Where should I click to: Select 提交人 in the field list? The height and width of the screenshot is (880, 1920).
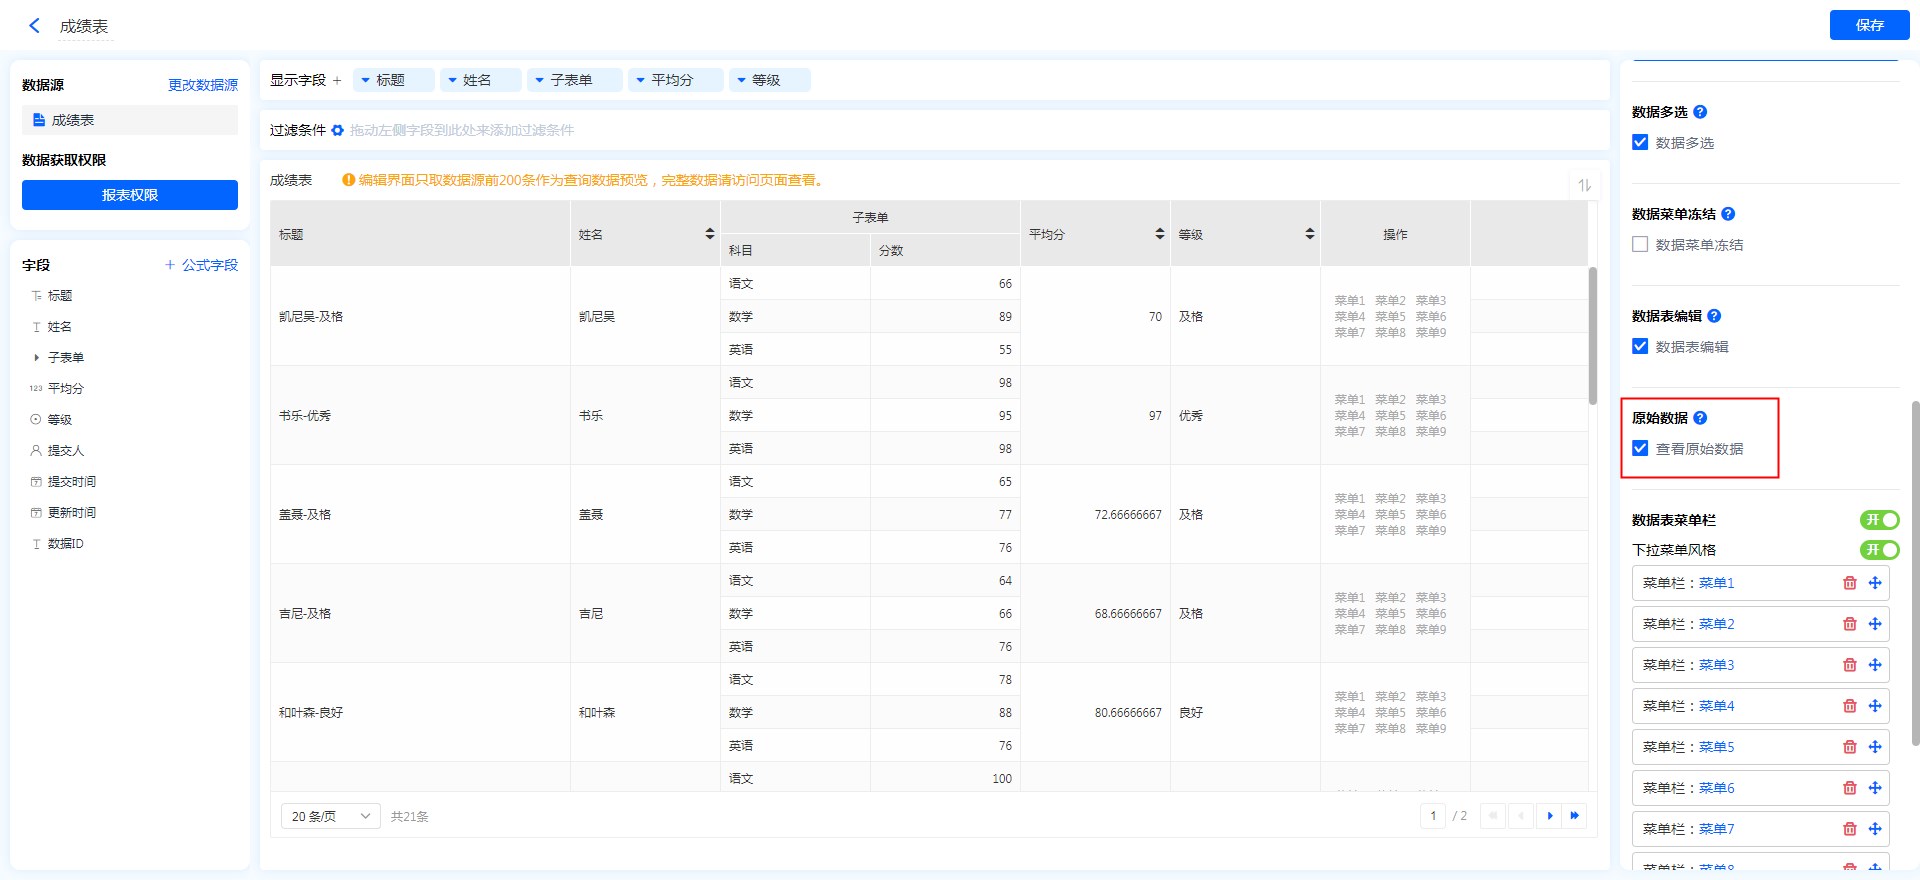click(66, 451)
